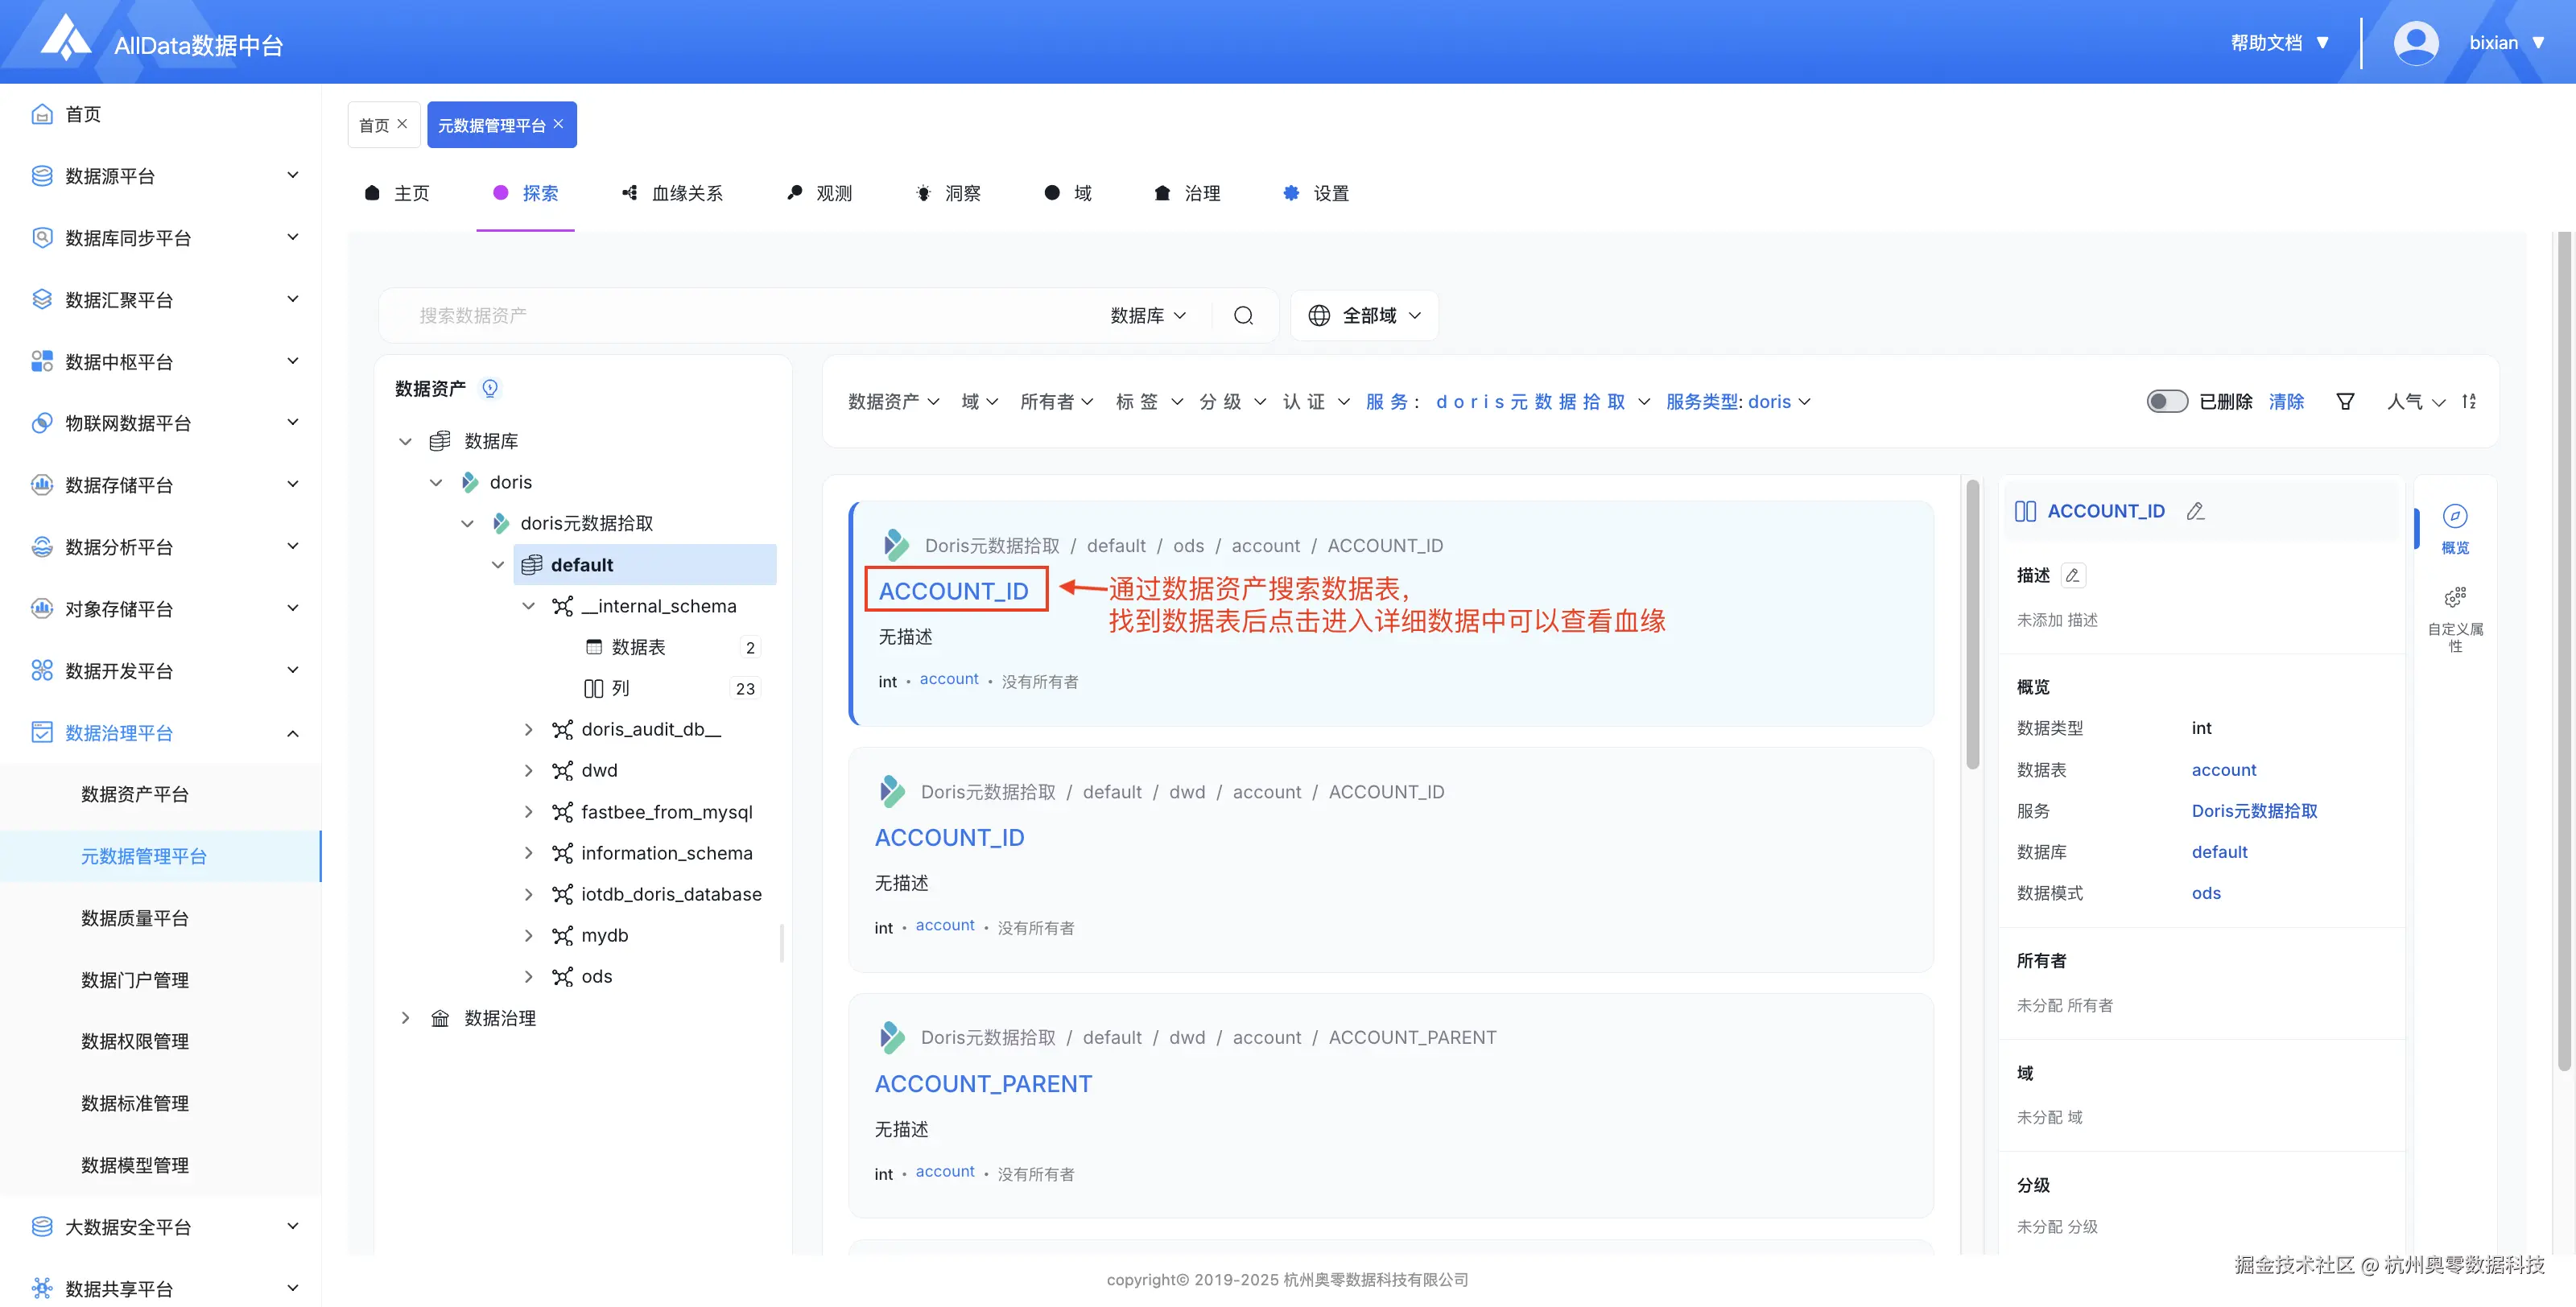The image size is (2576, 1307).
Task: Open the user avatar icon in top bar
Action: click(2416, 42)
